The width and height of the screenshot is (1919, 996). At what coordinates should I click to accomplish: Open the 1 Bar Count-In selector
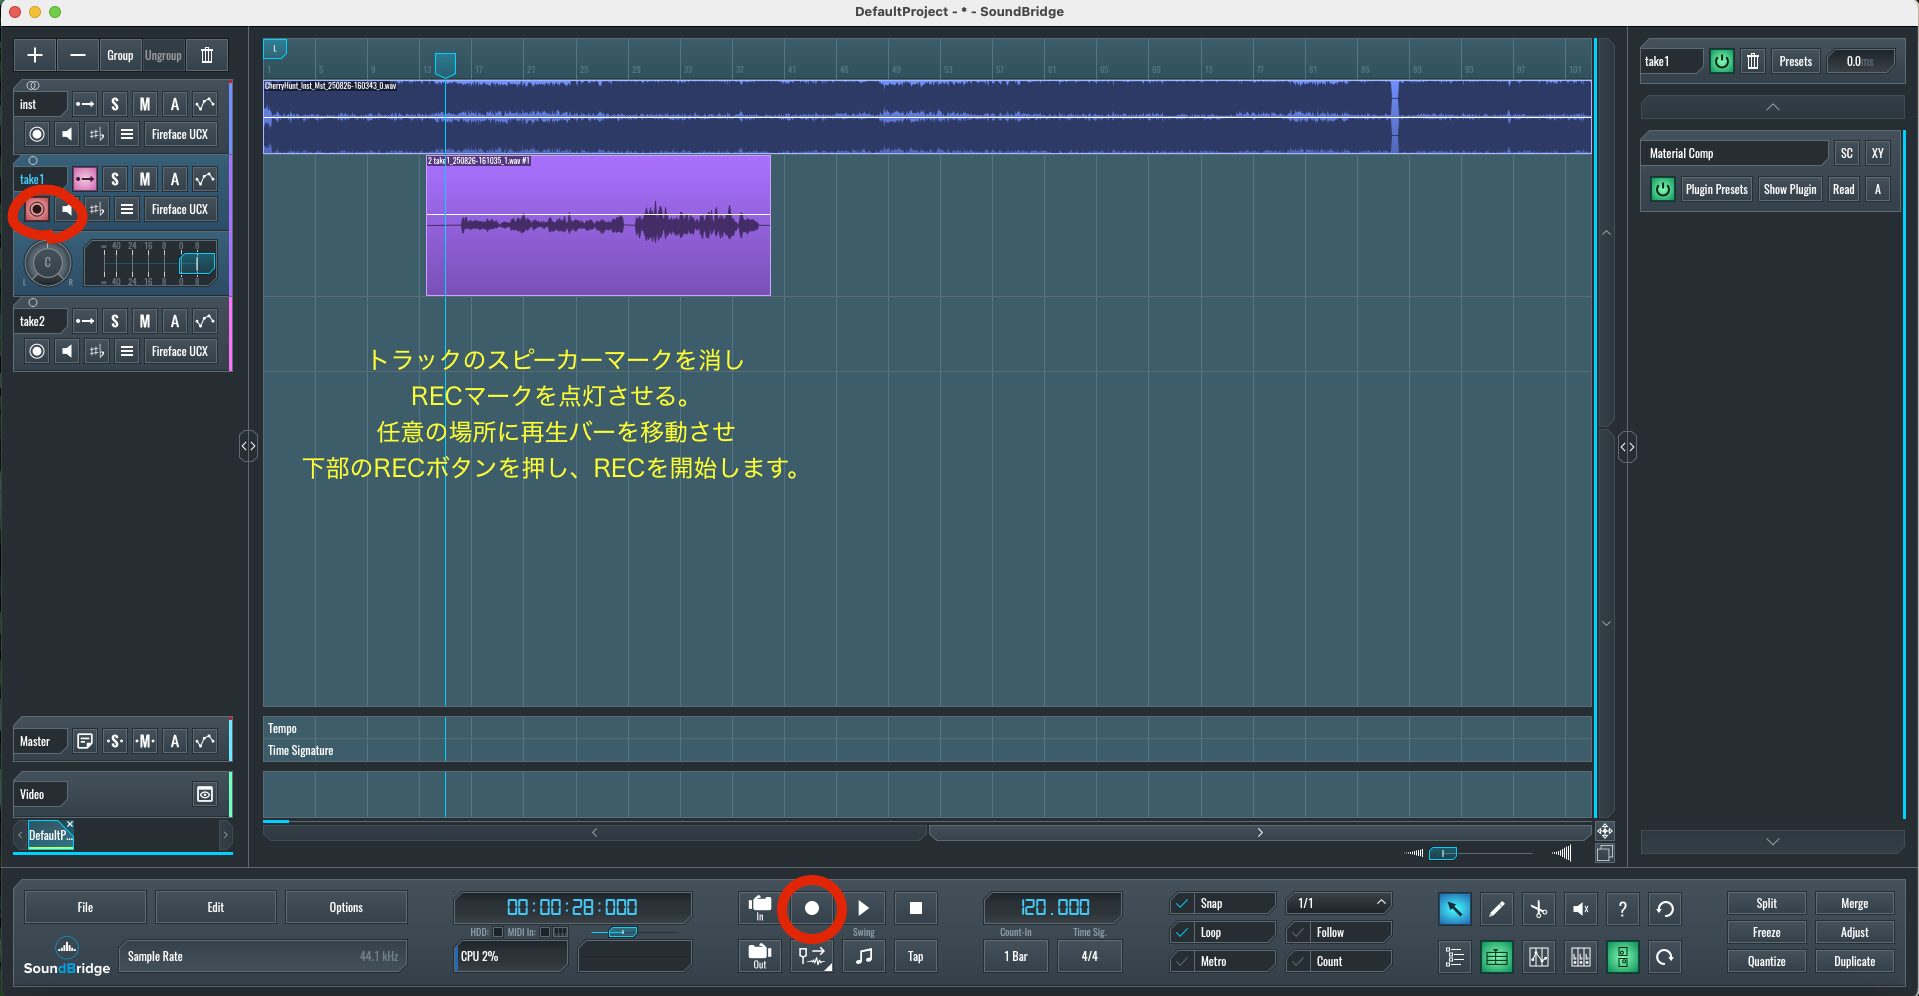click(x=1016, y=956)
